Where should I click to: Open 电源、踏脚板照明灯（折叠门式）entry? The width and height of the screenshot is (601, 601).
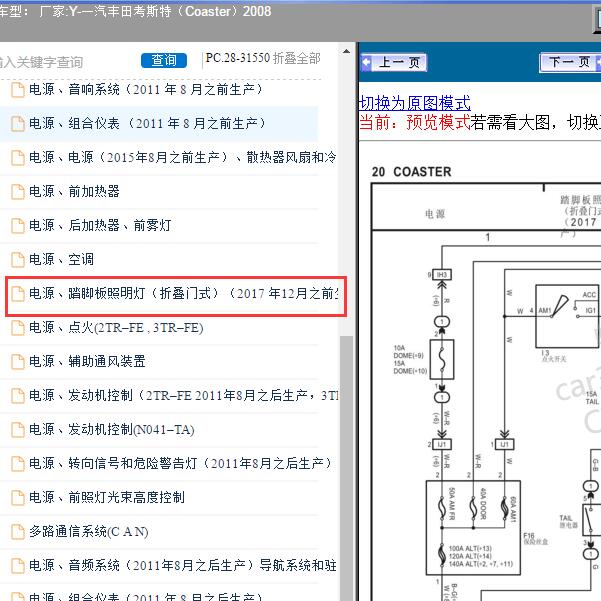click(x=184, y=293)
